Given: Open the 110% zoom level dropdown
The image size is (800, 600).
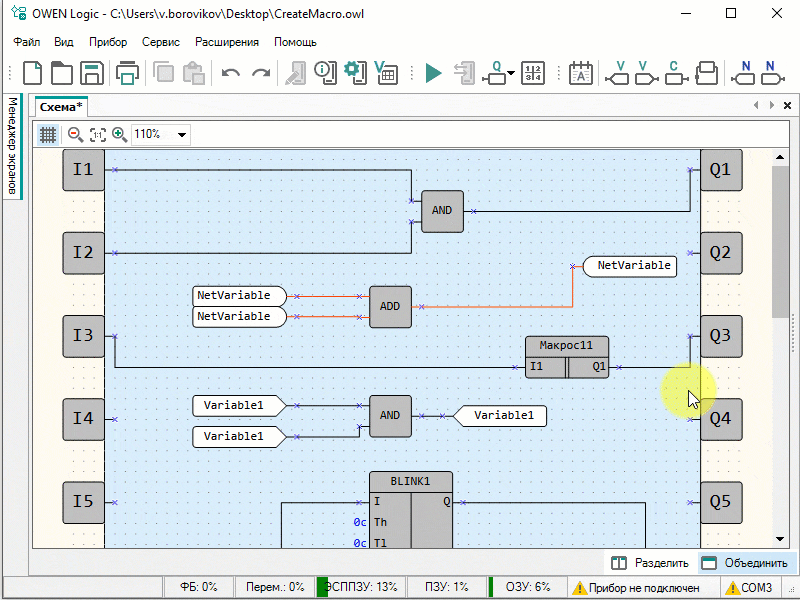Looking at the screenshot, I should pyautogui.click(x=182, y=134).
